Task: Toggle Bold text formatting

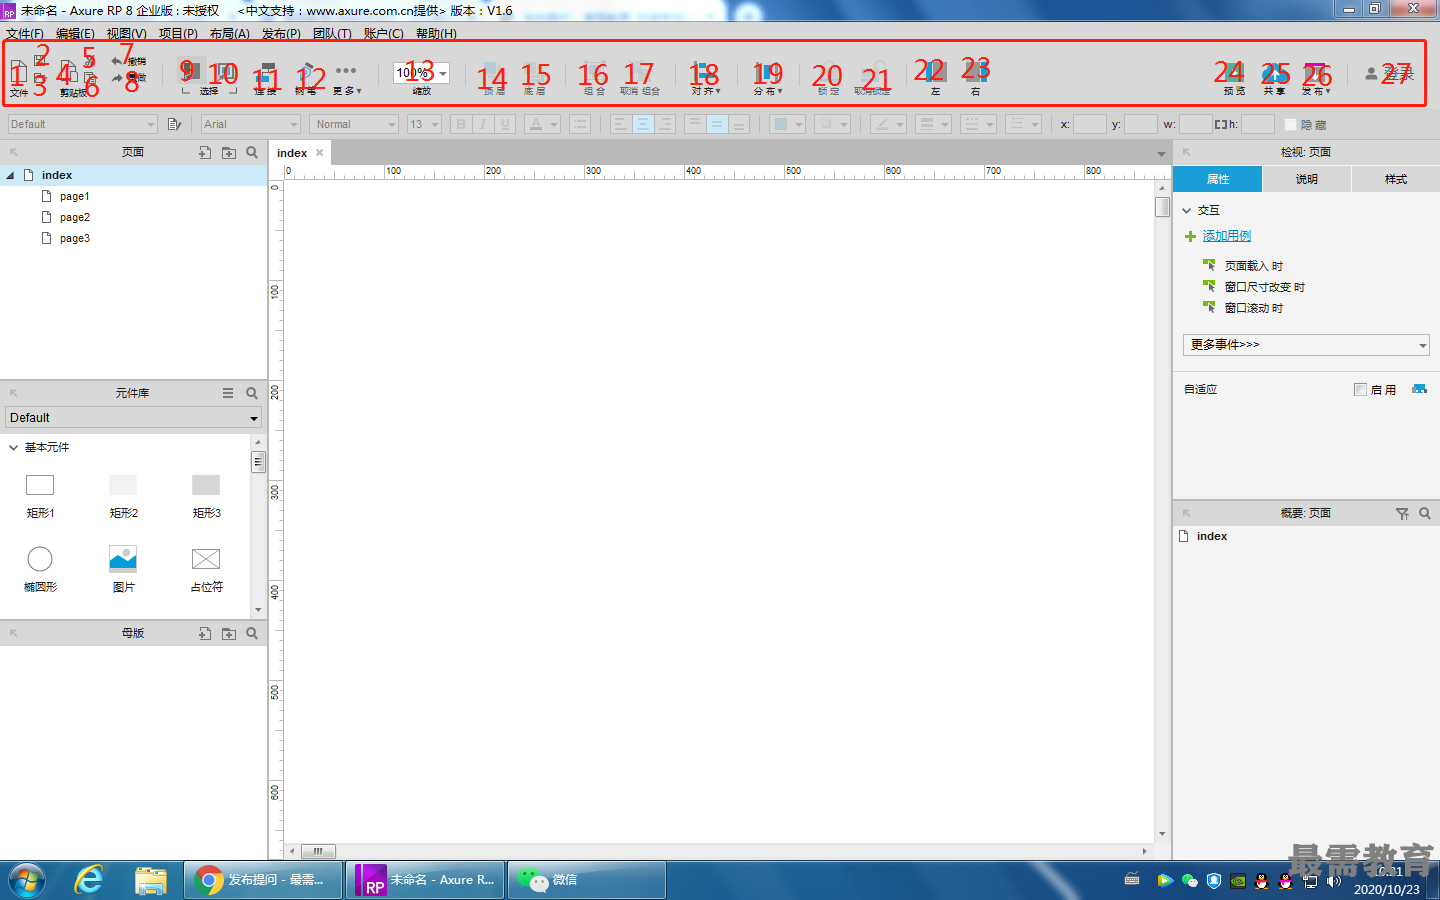Action: [x=461, y=124]
